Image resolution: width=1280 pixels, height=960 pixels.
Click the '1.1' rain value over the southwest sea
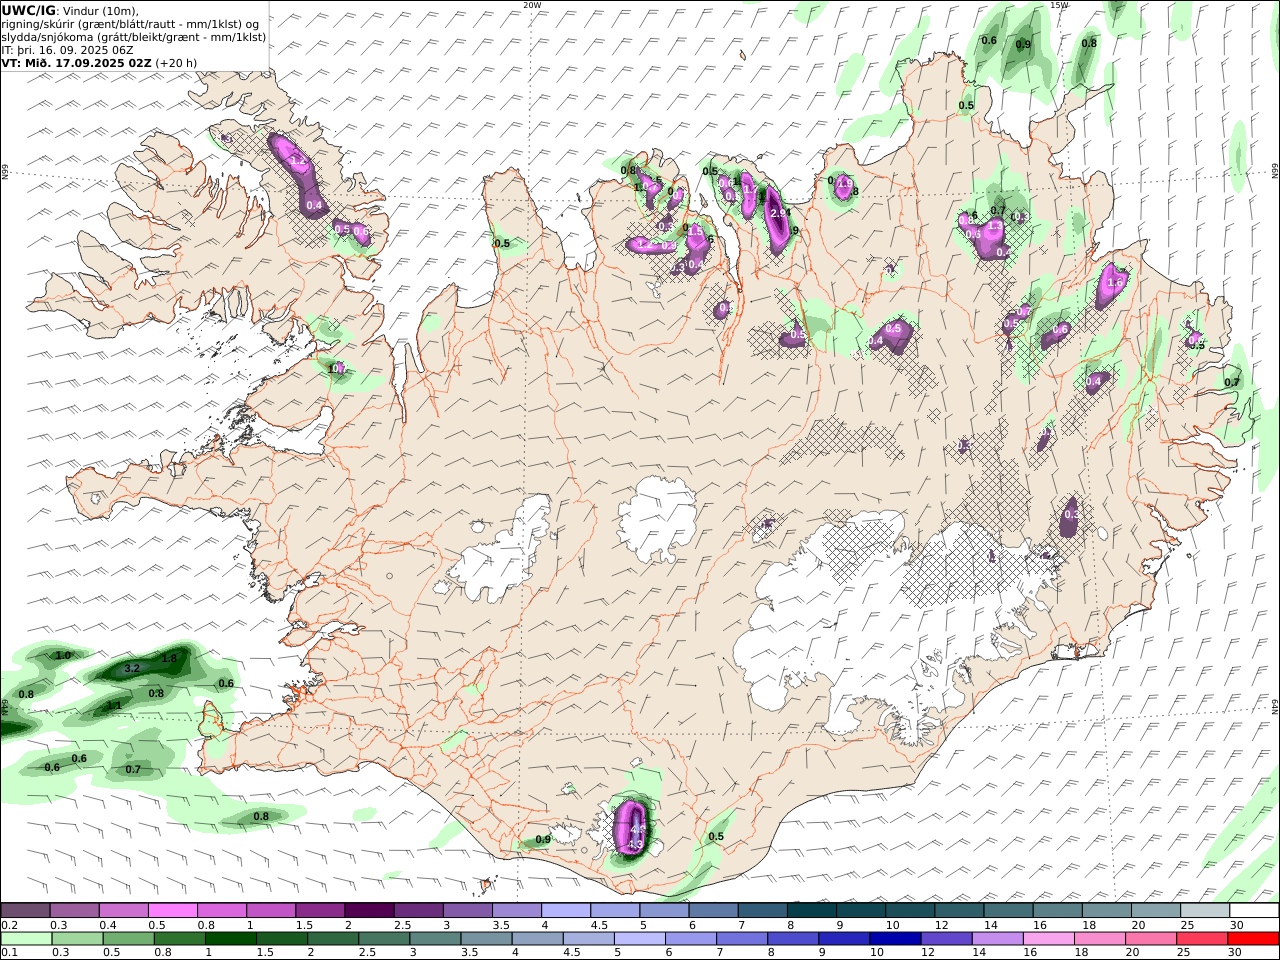point(114,706)
